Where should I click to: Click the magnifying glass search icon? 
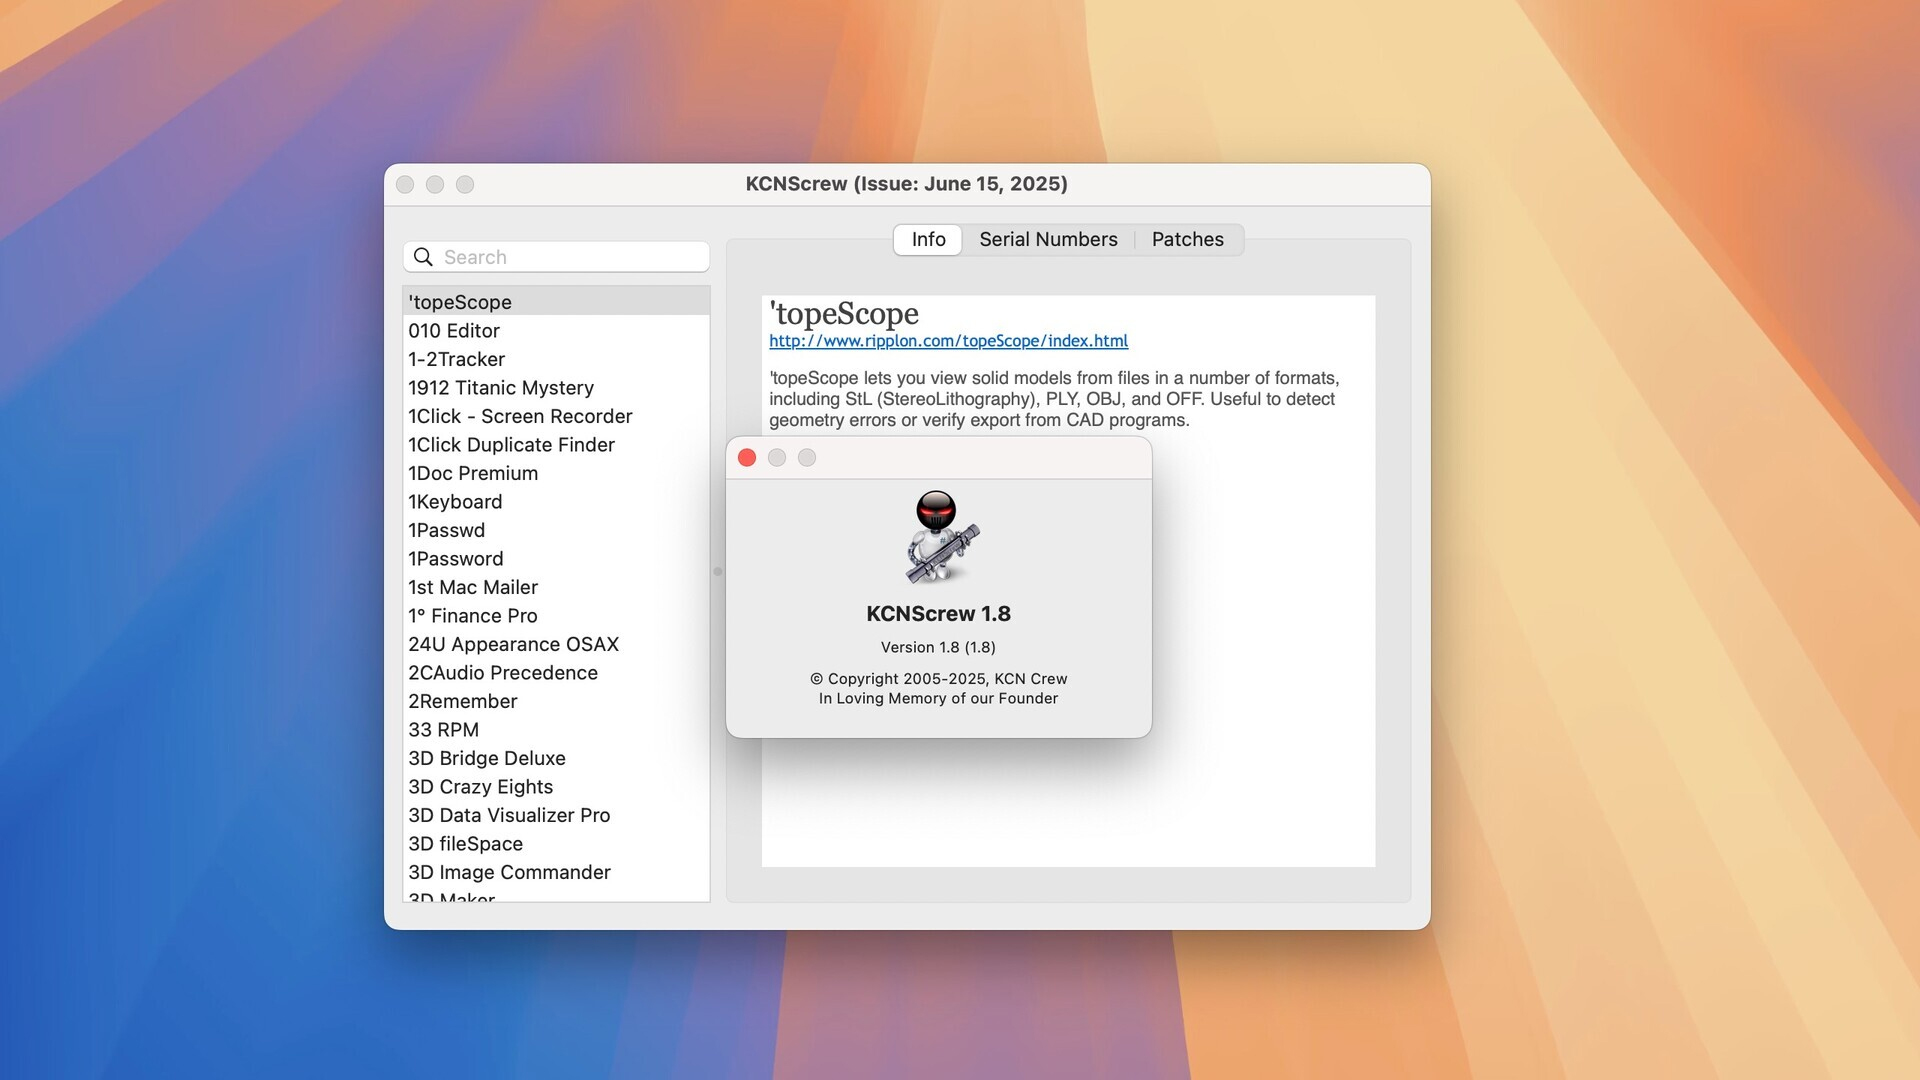[x=423, y=257]
